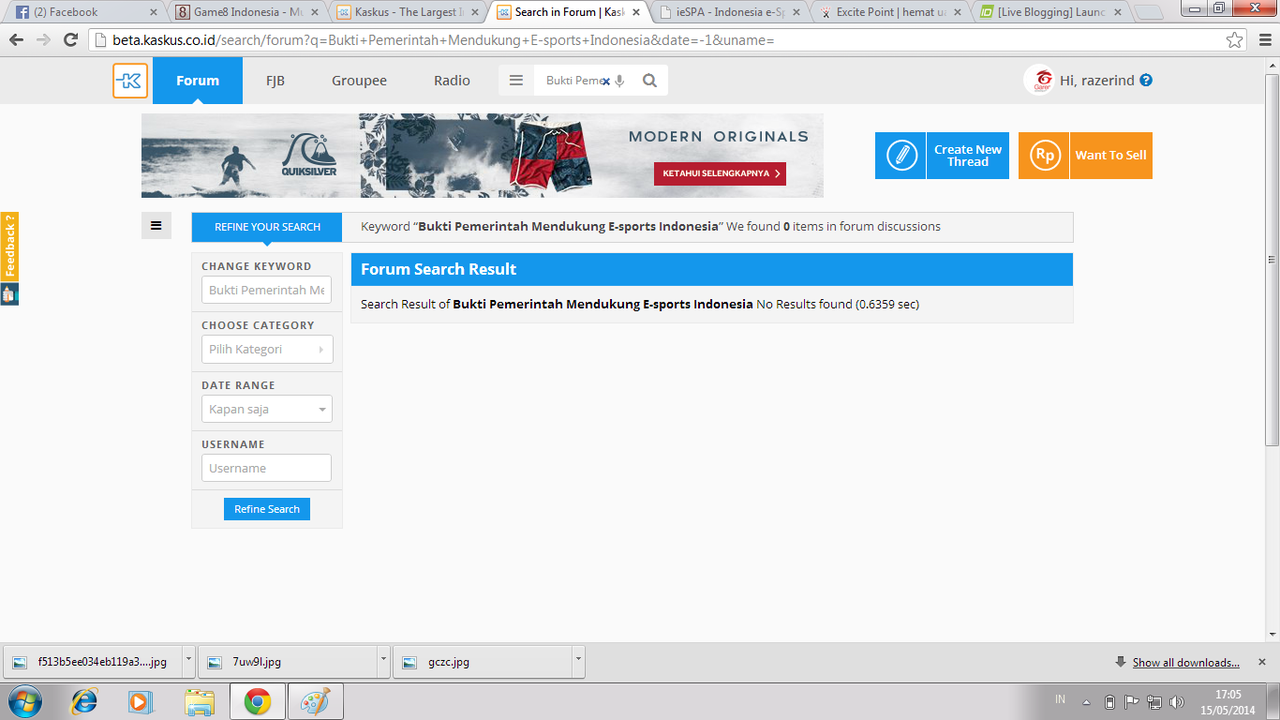Toggle the sidebar with the hamburger icon
This screenshot has height=720, width=1280.
[x=156, y=226]
